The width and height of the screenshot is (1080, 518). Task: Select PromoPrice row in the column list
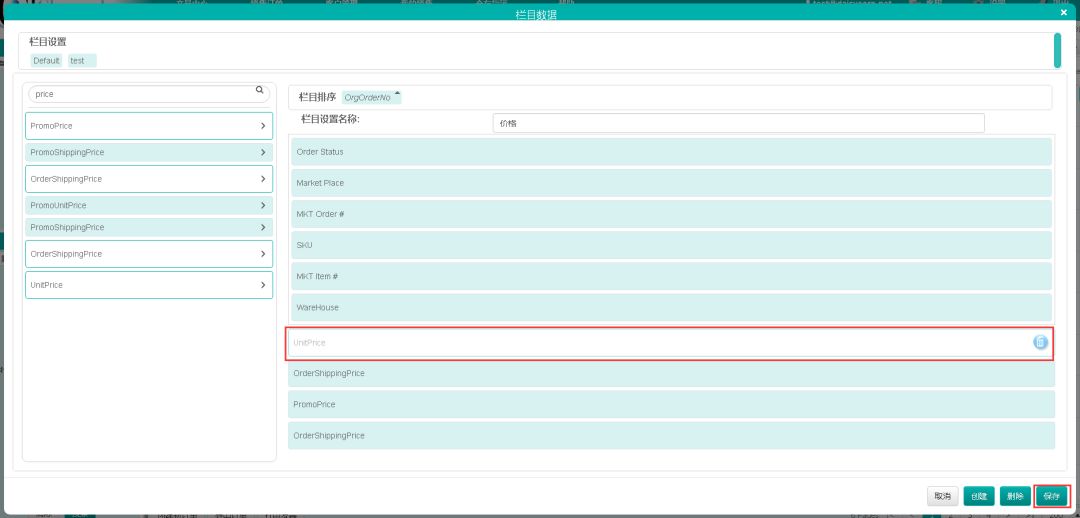tap(671, 404)
